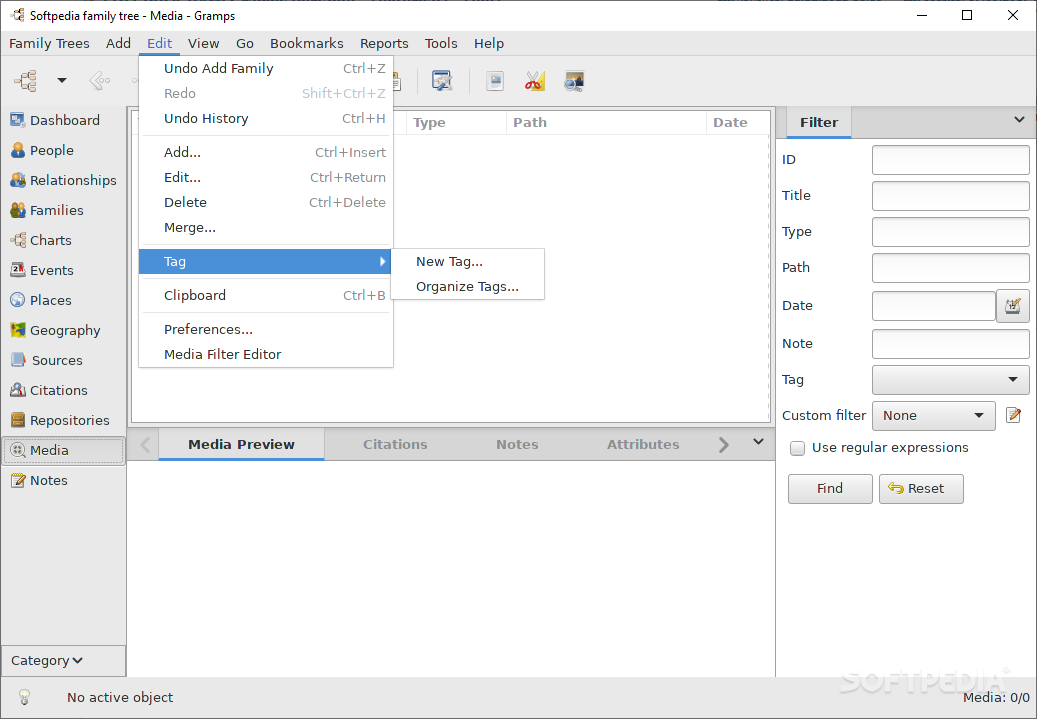Show previous bottom bar tabs with left arrow

(x=145, y=444)
